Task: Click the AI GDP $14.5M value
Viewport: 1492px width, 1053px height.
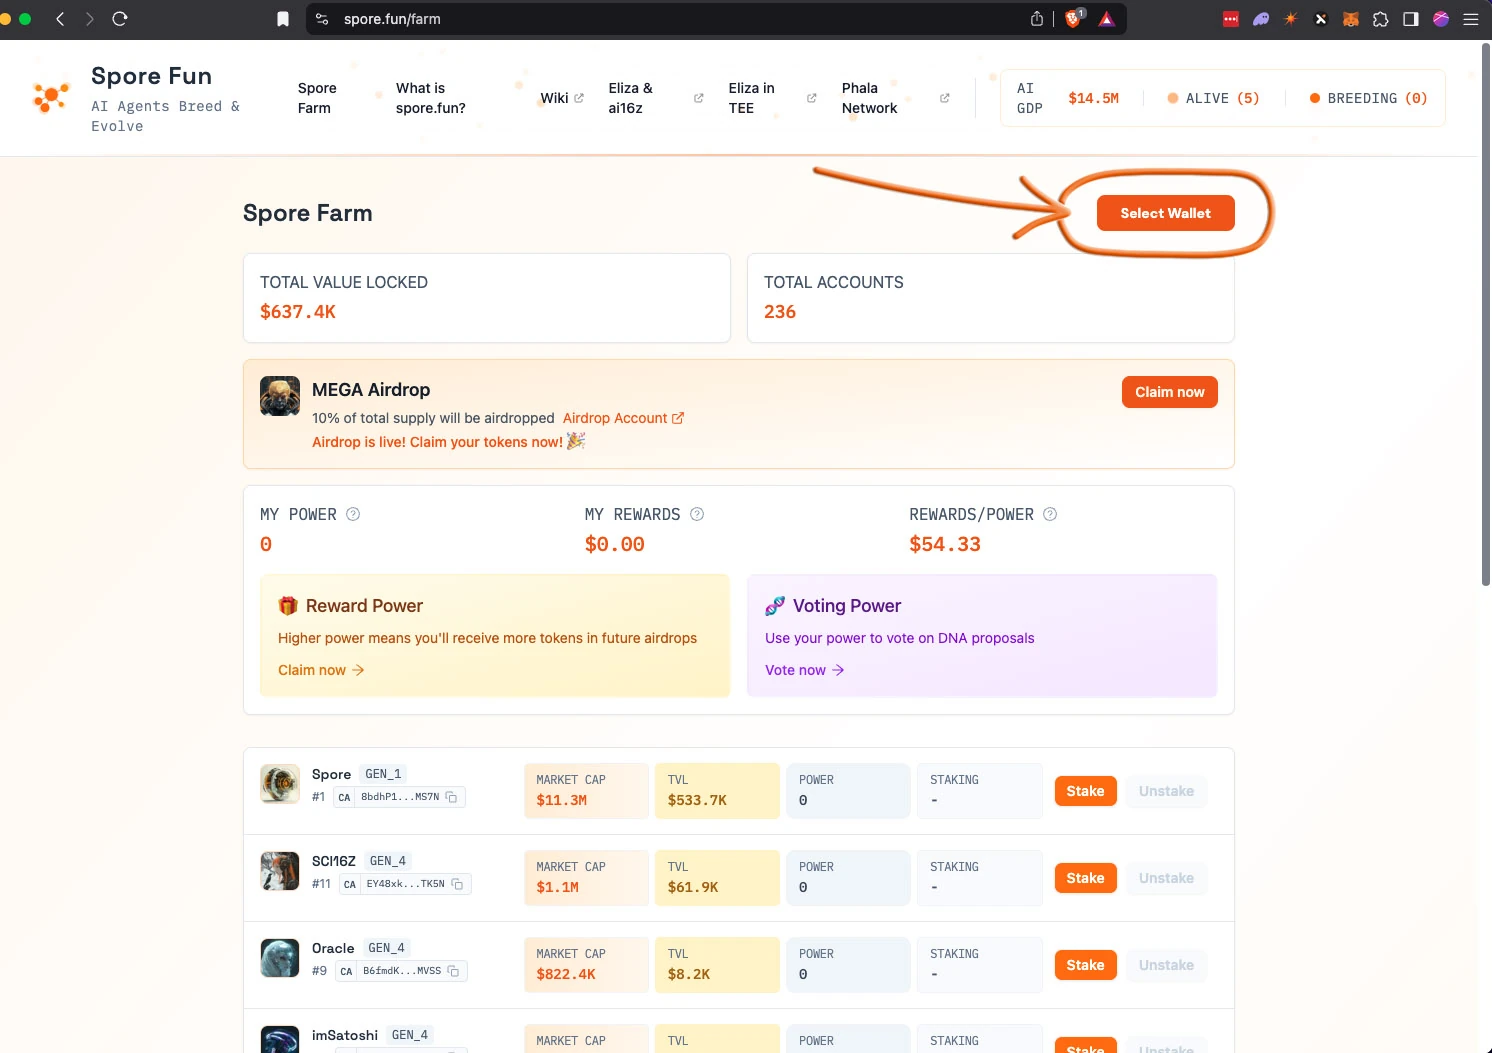Action: pyautogui.click(x=1094, y=98)
